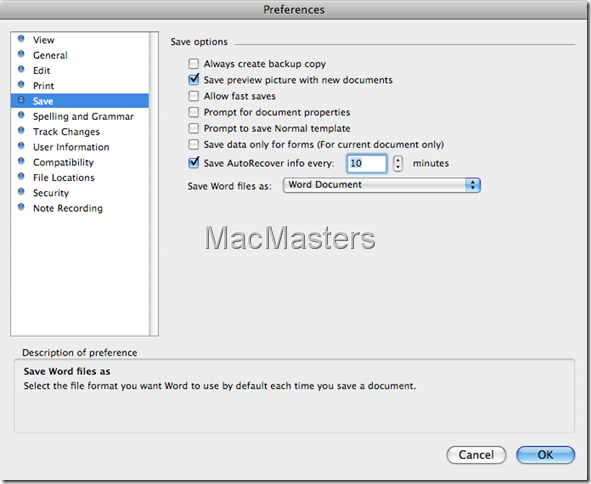This screenshot has width=591, height=484.
Task: Click the bullet icon beside Compatibility
Action: [x=21, y=161]
